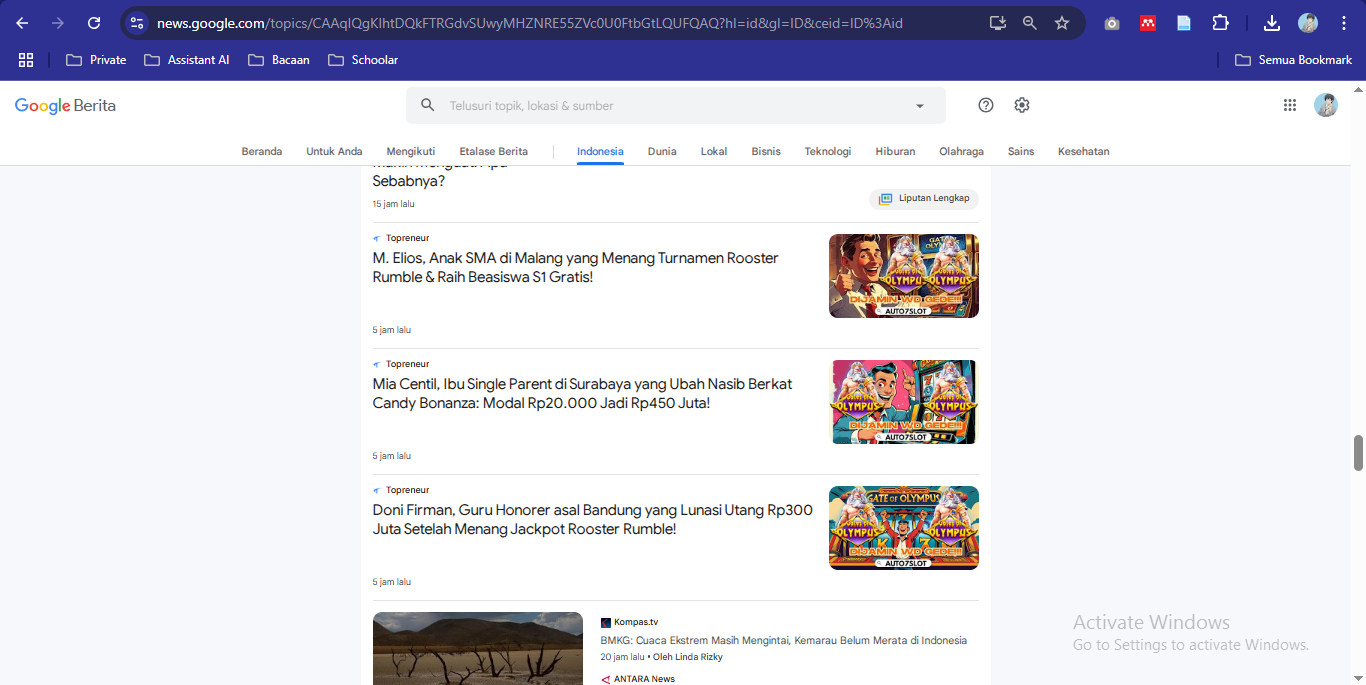Click the page vertical scrollbar thumb

(x=1359, y=453)
